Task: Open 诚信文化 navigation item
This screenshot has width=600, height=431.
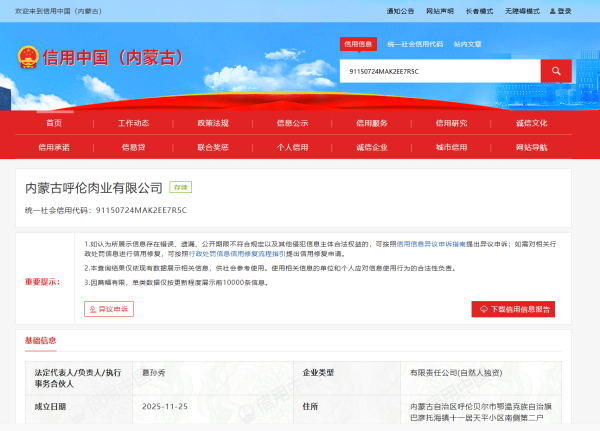Action: (531, 123)
